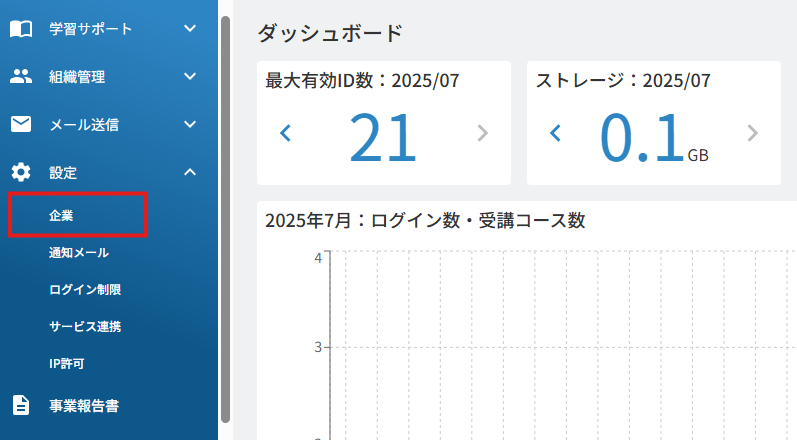Select the メール送信 menu label
The width and height of the screenshot is (797, 440).
[x=84, y=124]
